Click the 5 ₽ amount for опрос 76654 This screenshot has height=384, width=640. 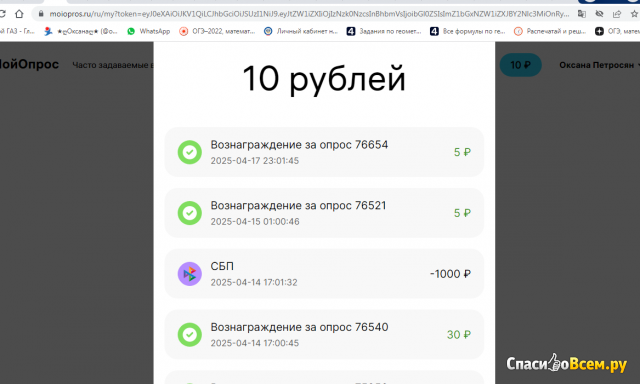(x=462, y=152)
